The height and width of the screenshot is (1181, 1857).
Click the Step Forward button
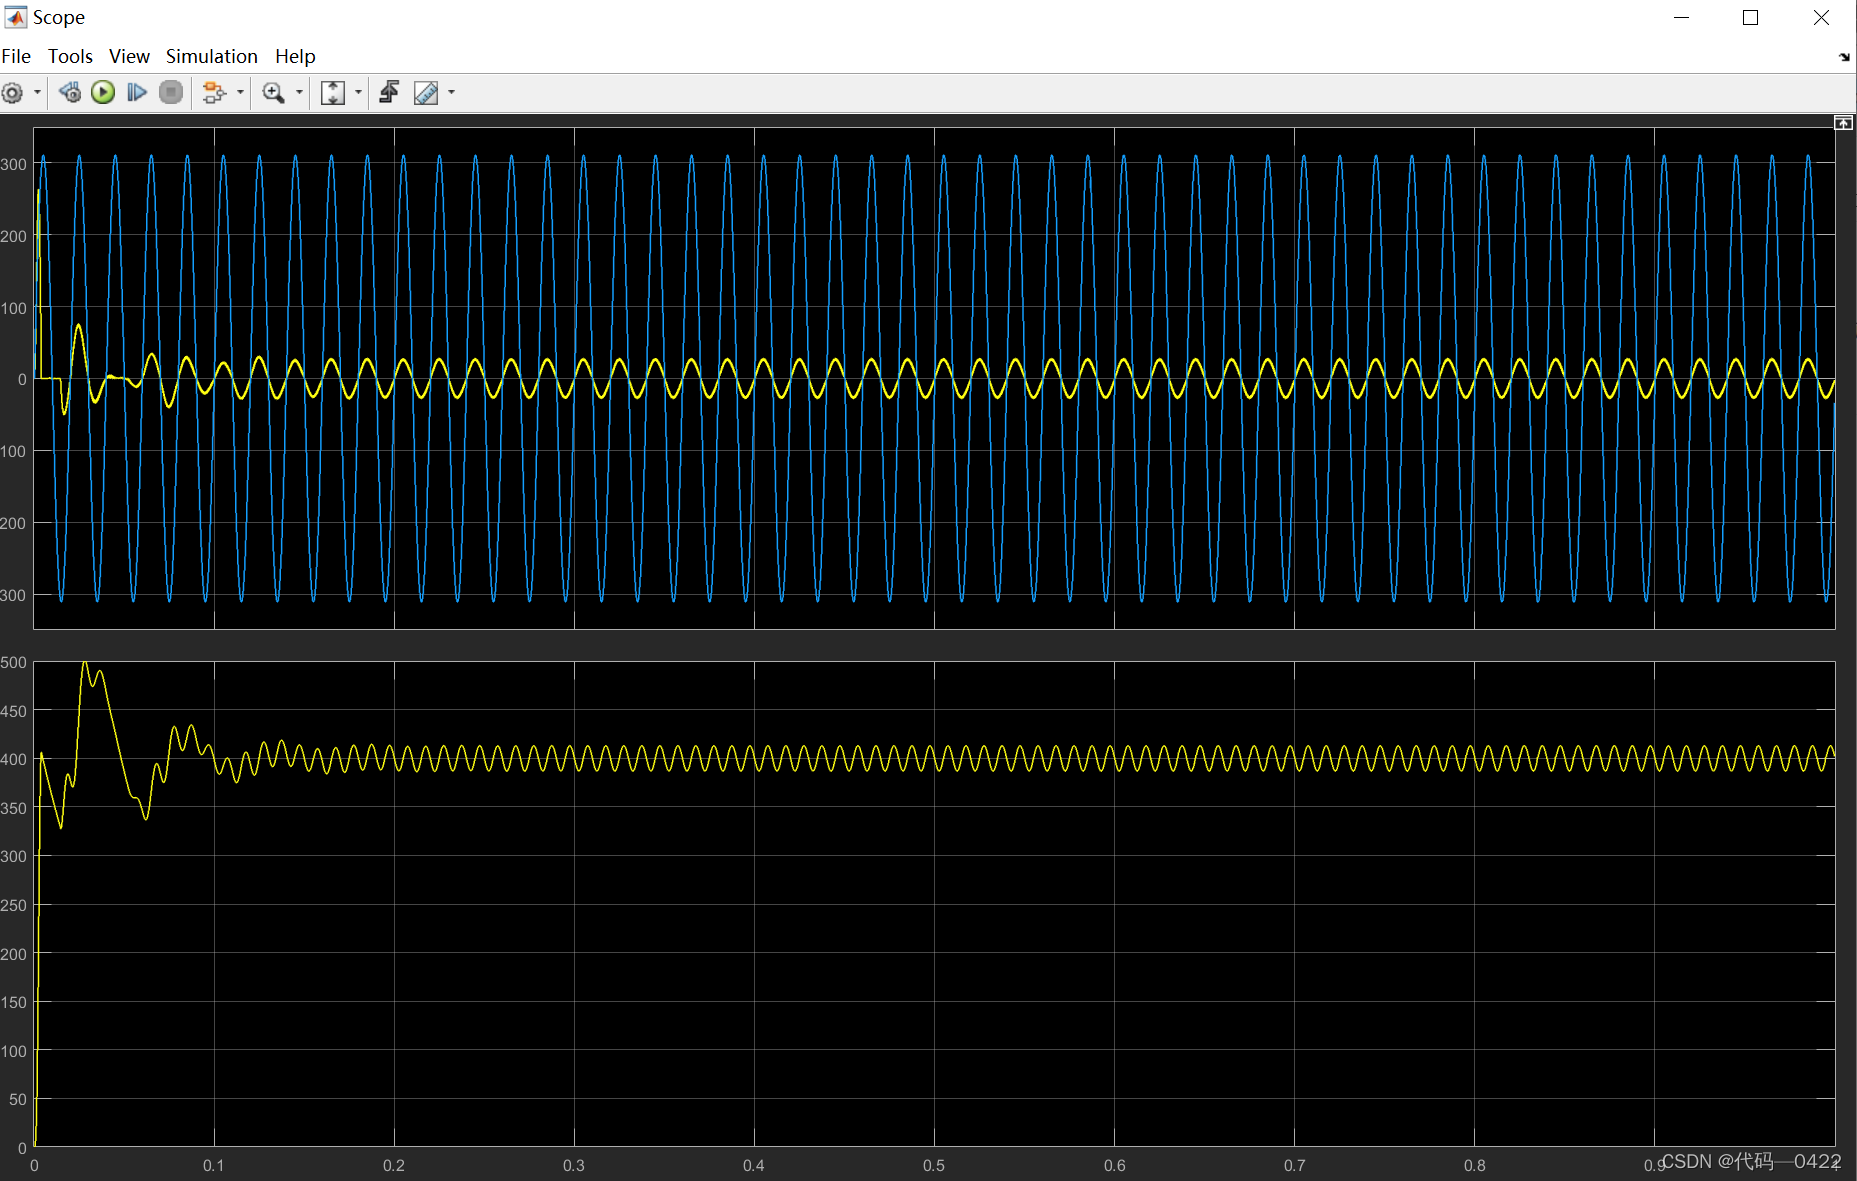coord(137,93)
